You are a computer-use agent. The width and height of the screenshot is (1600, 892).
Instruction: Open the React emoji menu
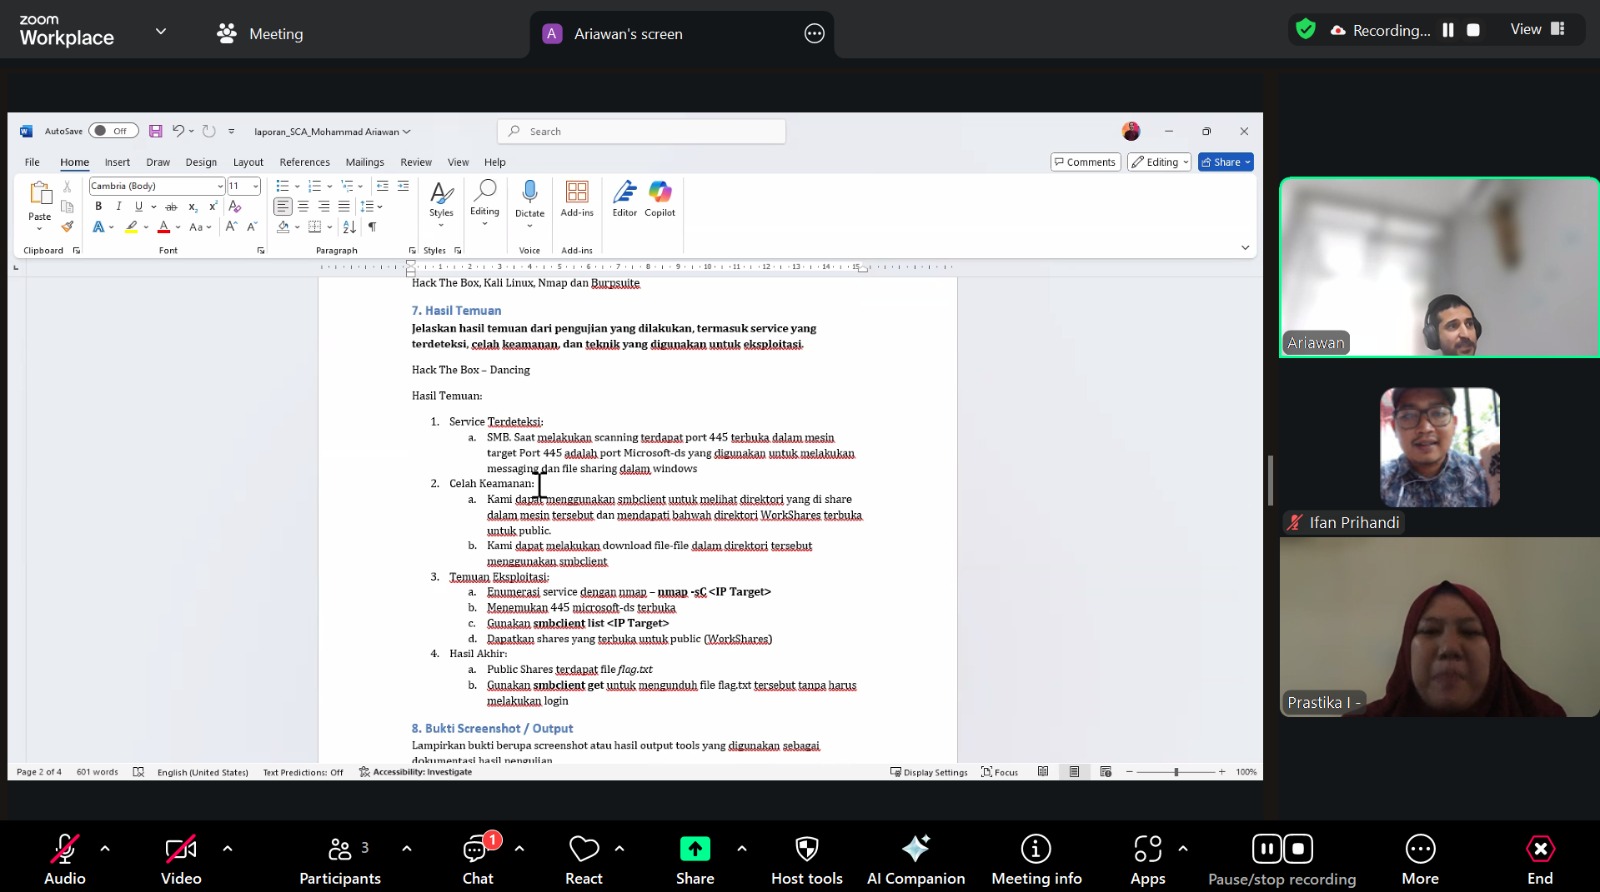[x=584, y=859]
